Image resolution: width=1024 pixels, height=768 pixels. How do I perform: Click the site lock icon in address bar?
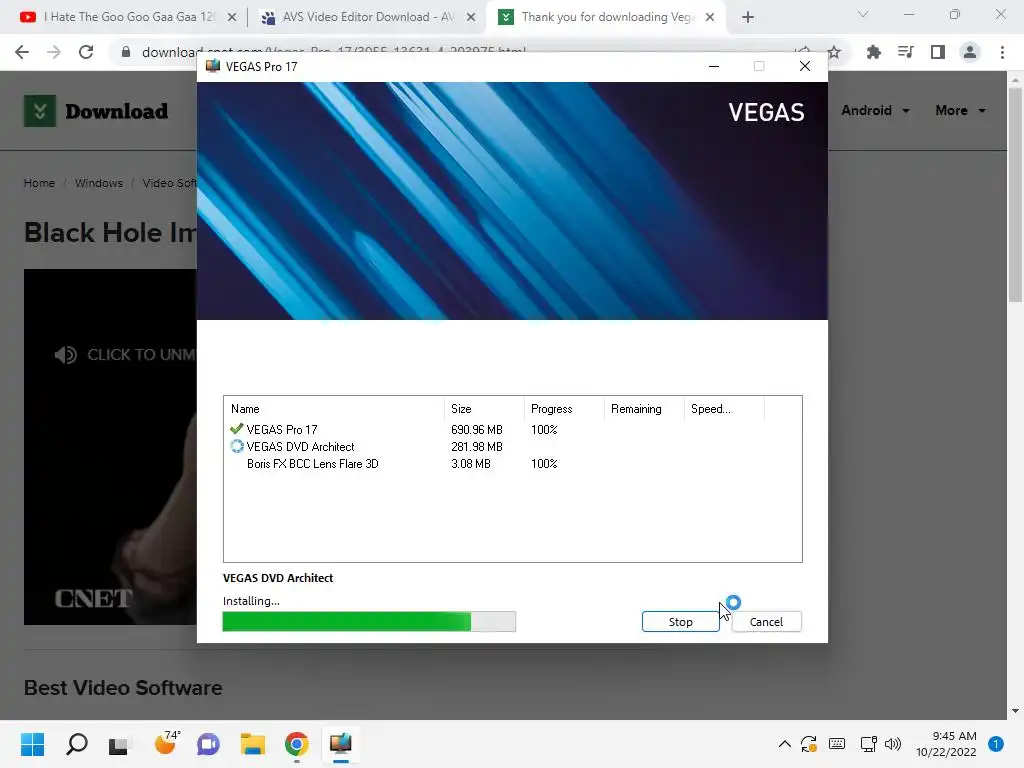pyautogui.click(x=126, y=52)
